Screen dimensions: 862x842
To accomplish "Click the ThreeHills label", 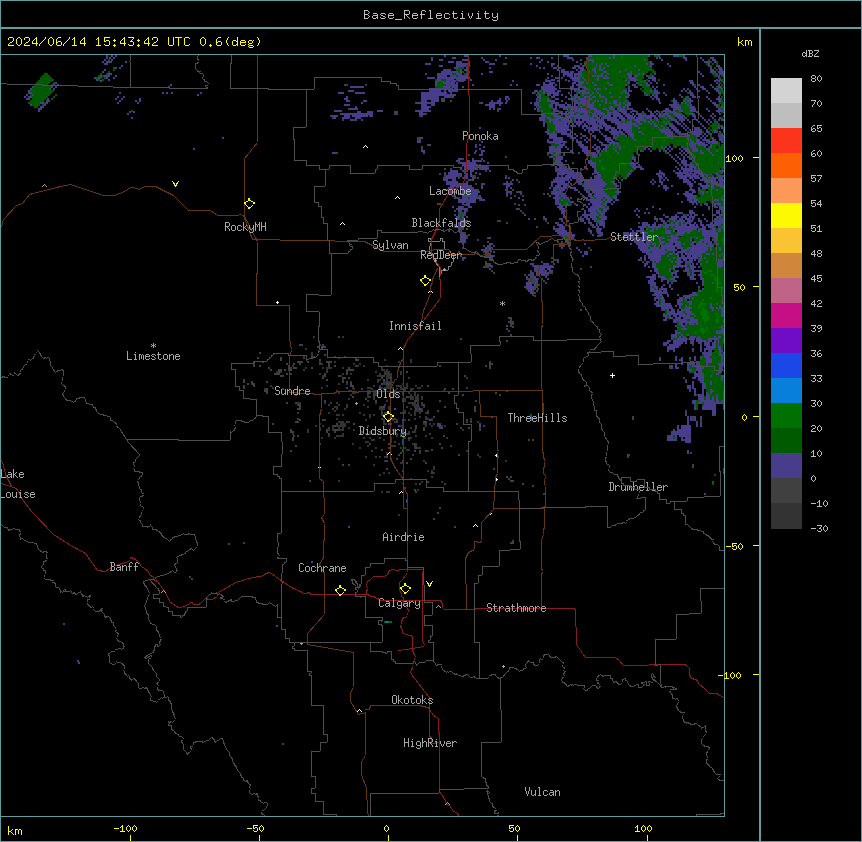I will point(537,418).
